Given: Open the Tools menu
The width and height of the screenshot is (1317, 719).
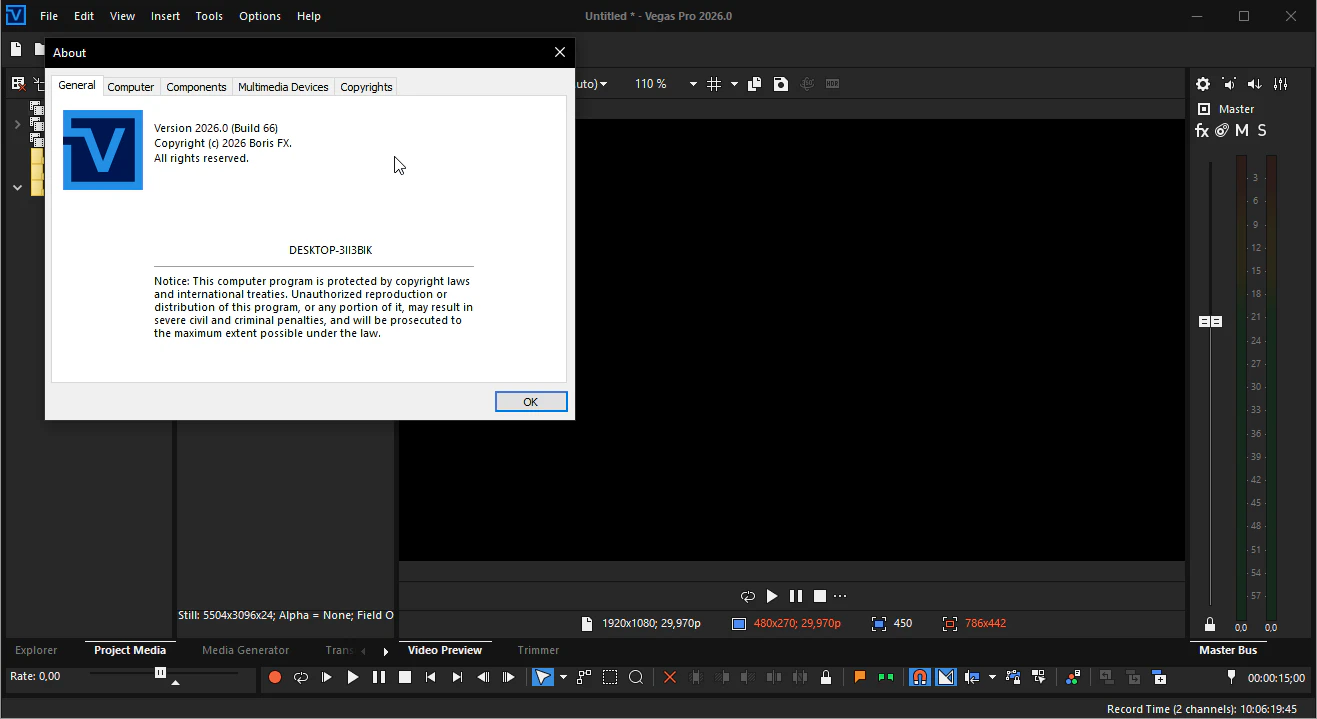Looking at the screenshot, I should pos(209,16).
